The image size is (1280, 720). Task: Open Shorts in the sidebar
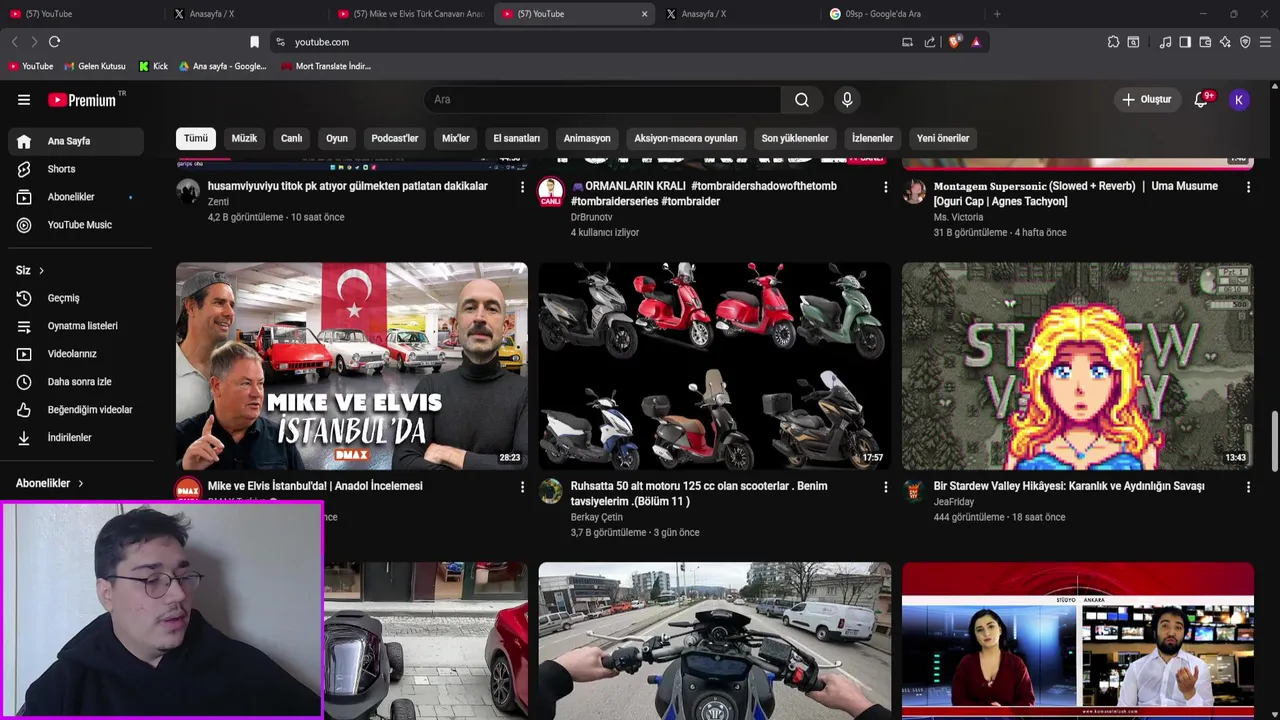click(x=77, y=169)
